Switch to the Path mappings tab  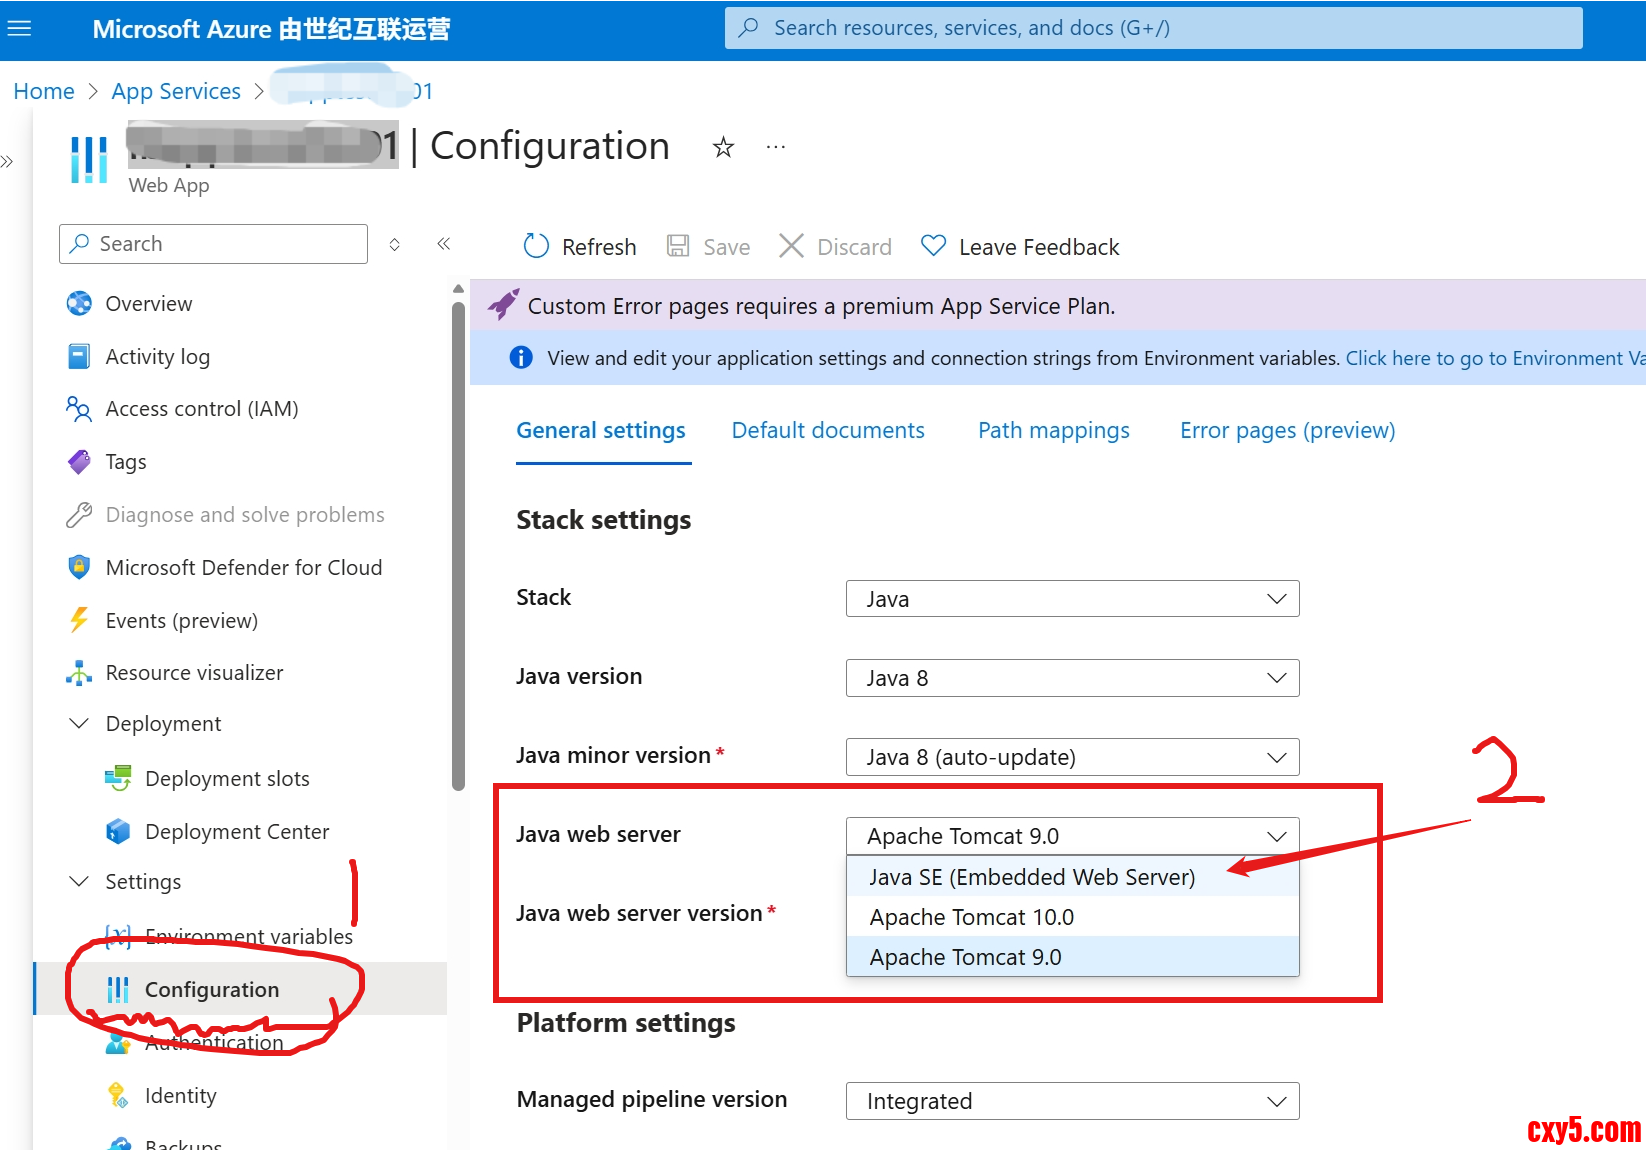pyautogui.click(x=1053, y=431)
